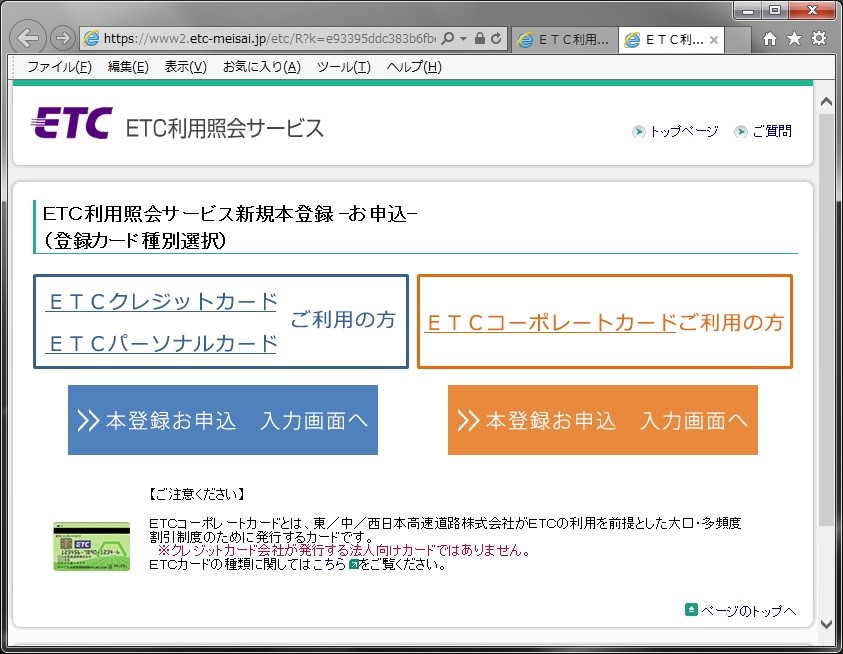Click the page refresh icon

[x=496, y=38]
